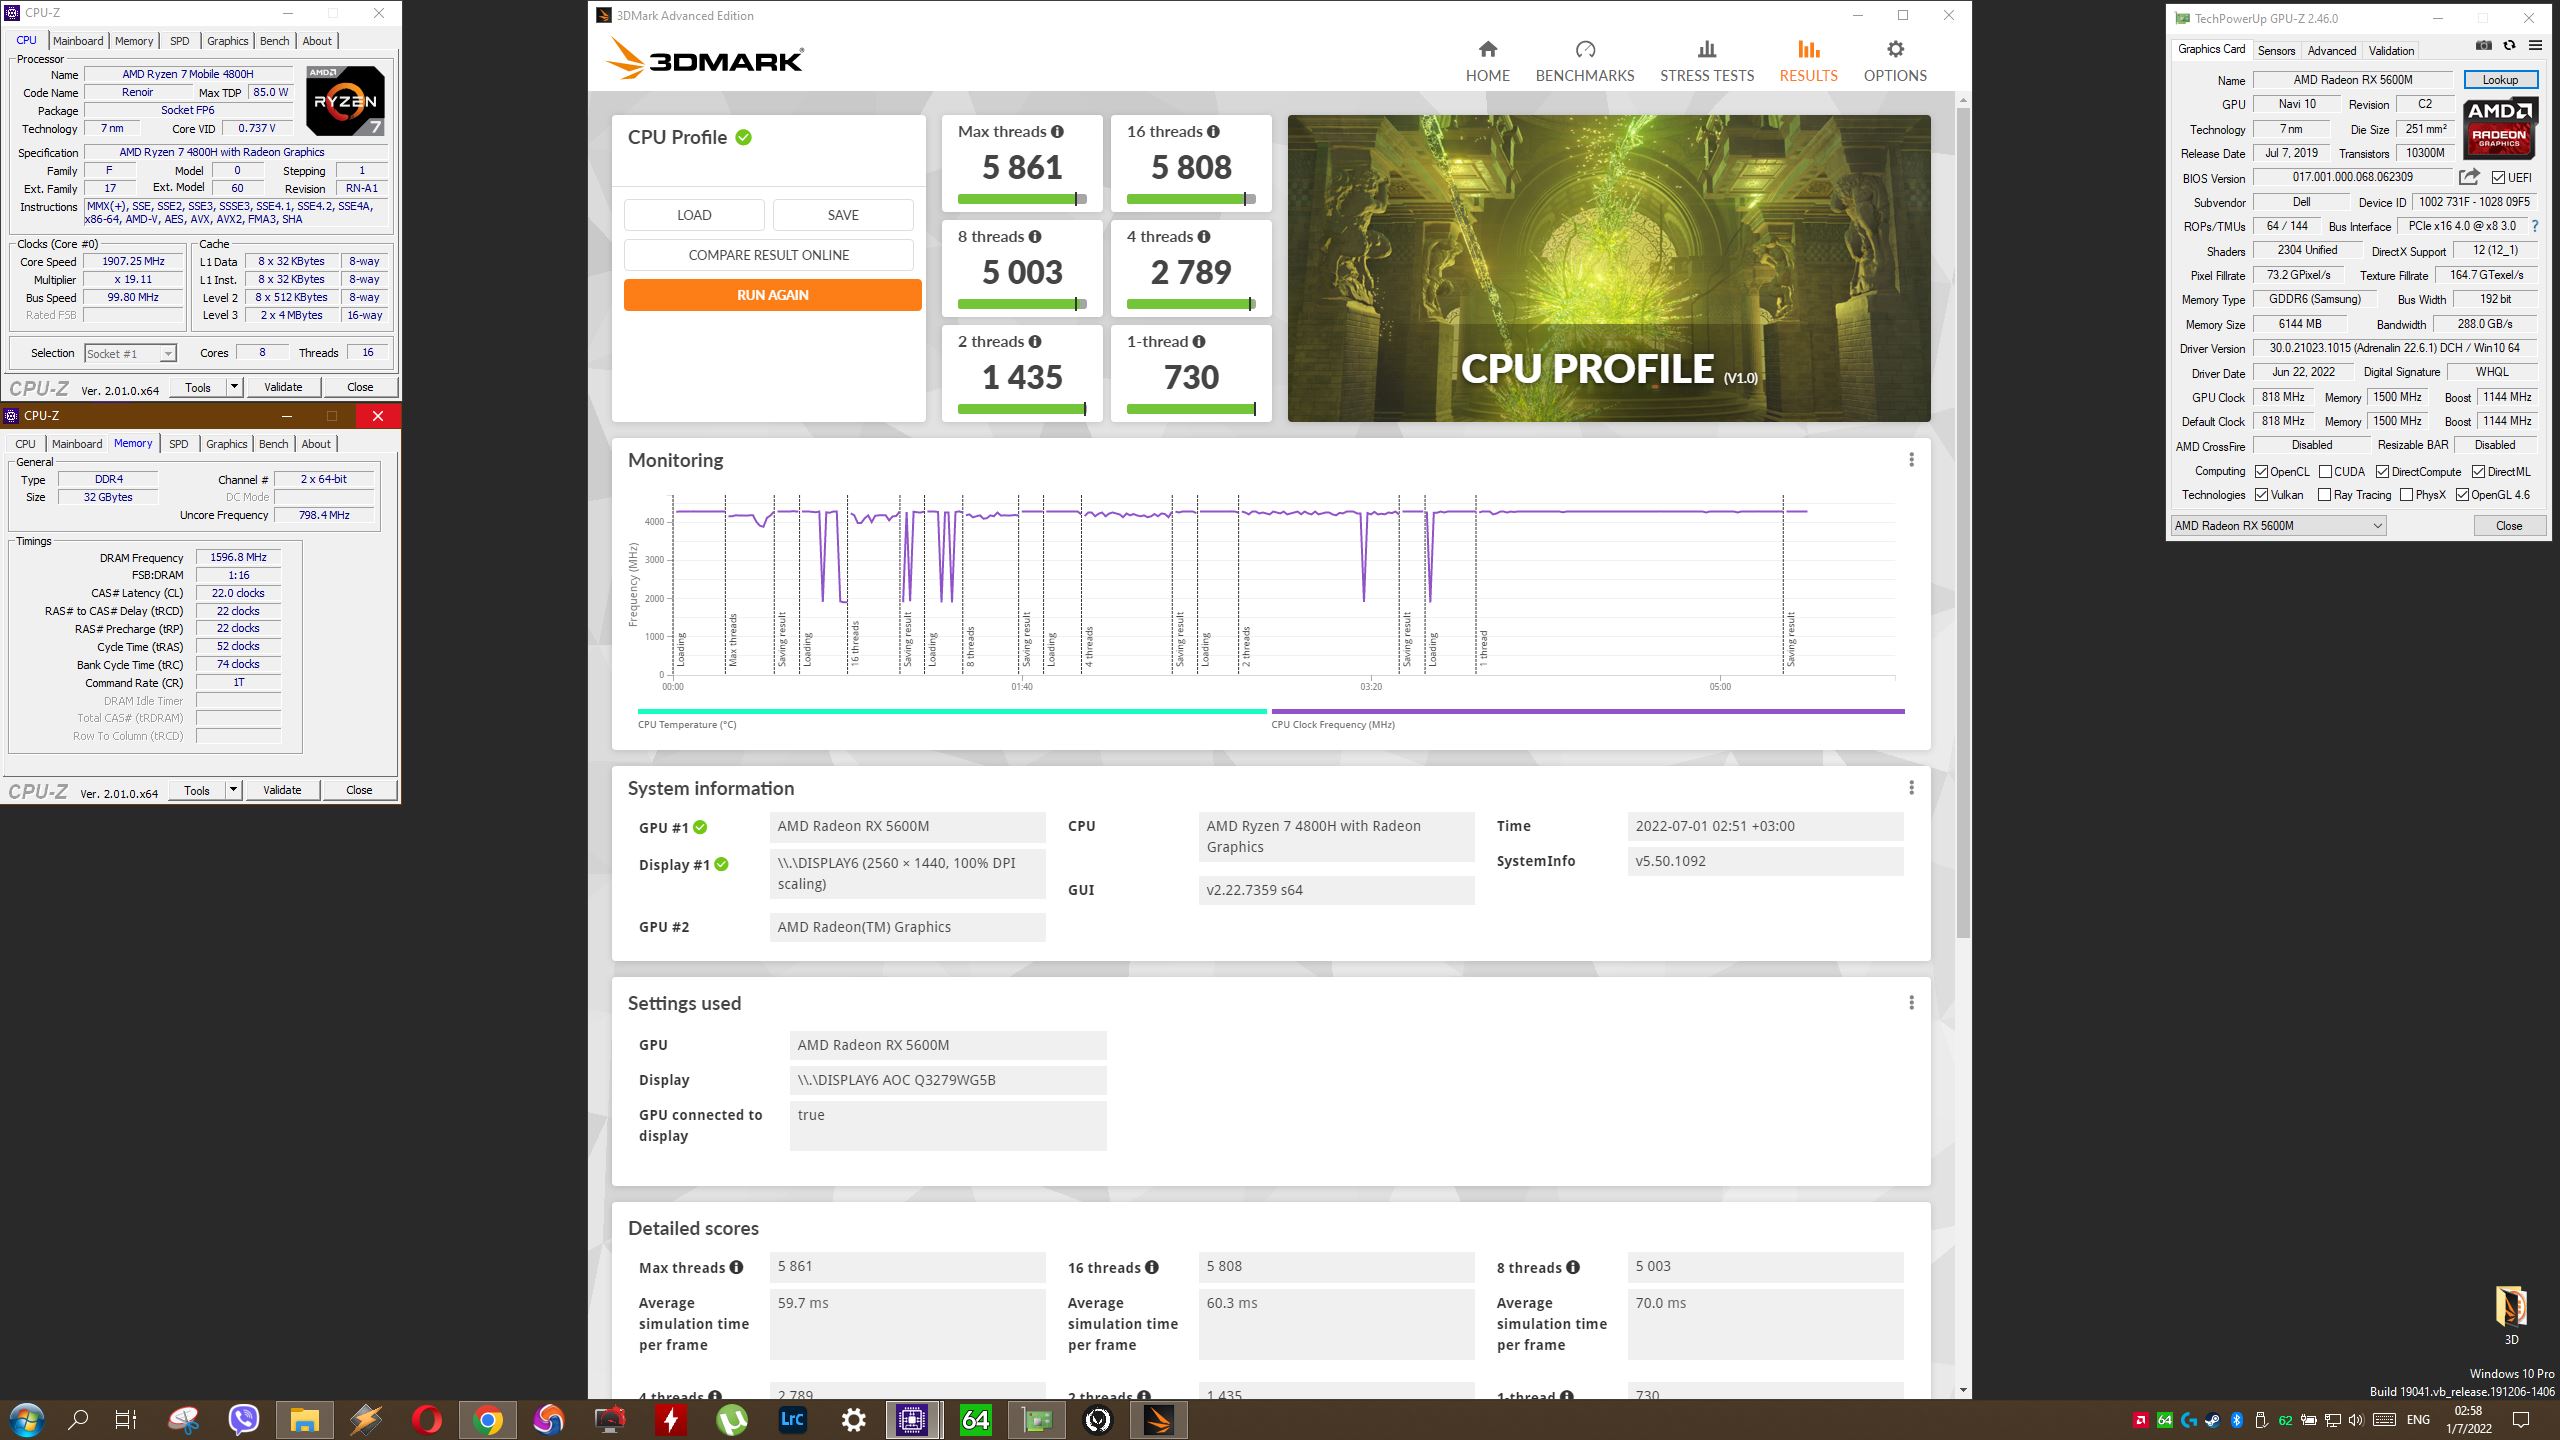Show info for Max threads score
Viewport: 2560px width, 1440px height.
pos(1057,132)
